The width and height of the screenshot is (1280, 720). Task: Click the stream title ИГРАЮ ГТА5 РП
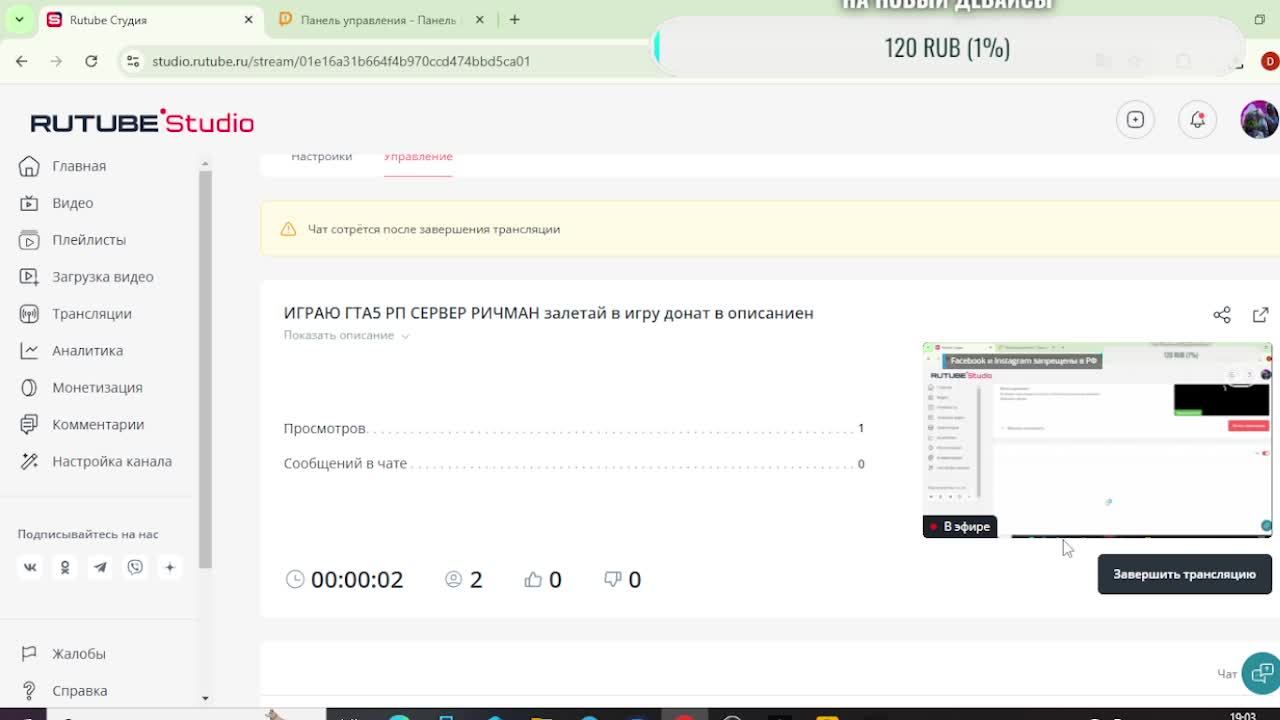tap(548, 313)
